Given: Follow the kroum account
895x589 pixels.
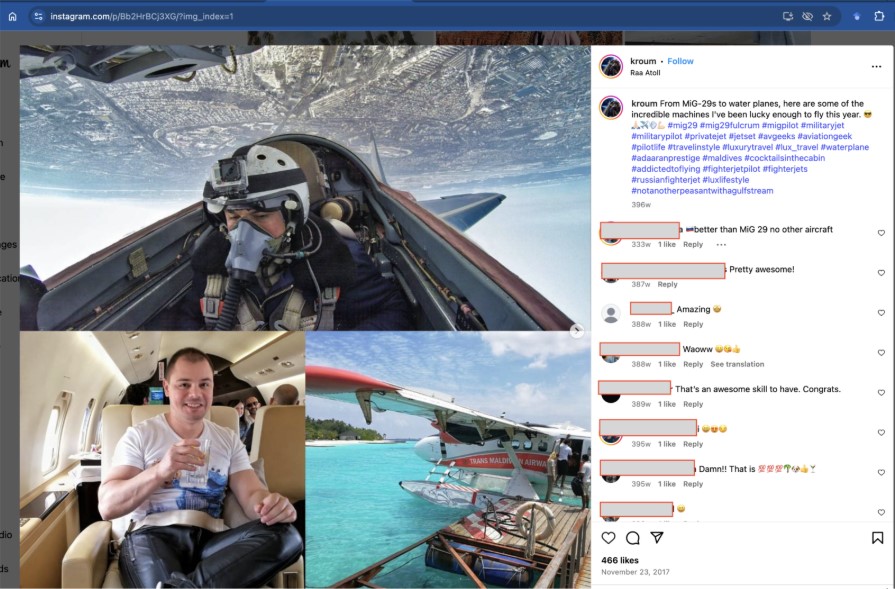Looking at the screenshot, I should tap(680, 61).
